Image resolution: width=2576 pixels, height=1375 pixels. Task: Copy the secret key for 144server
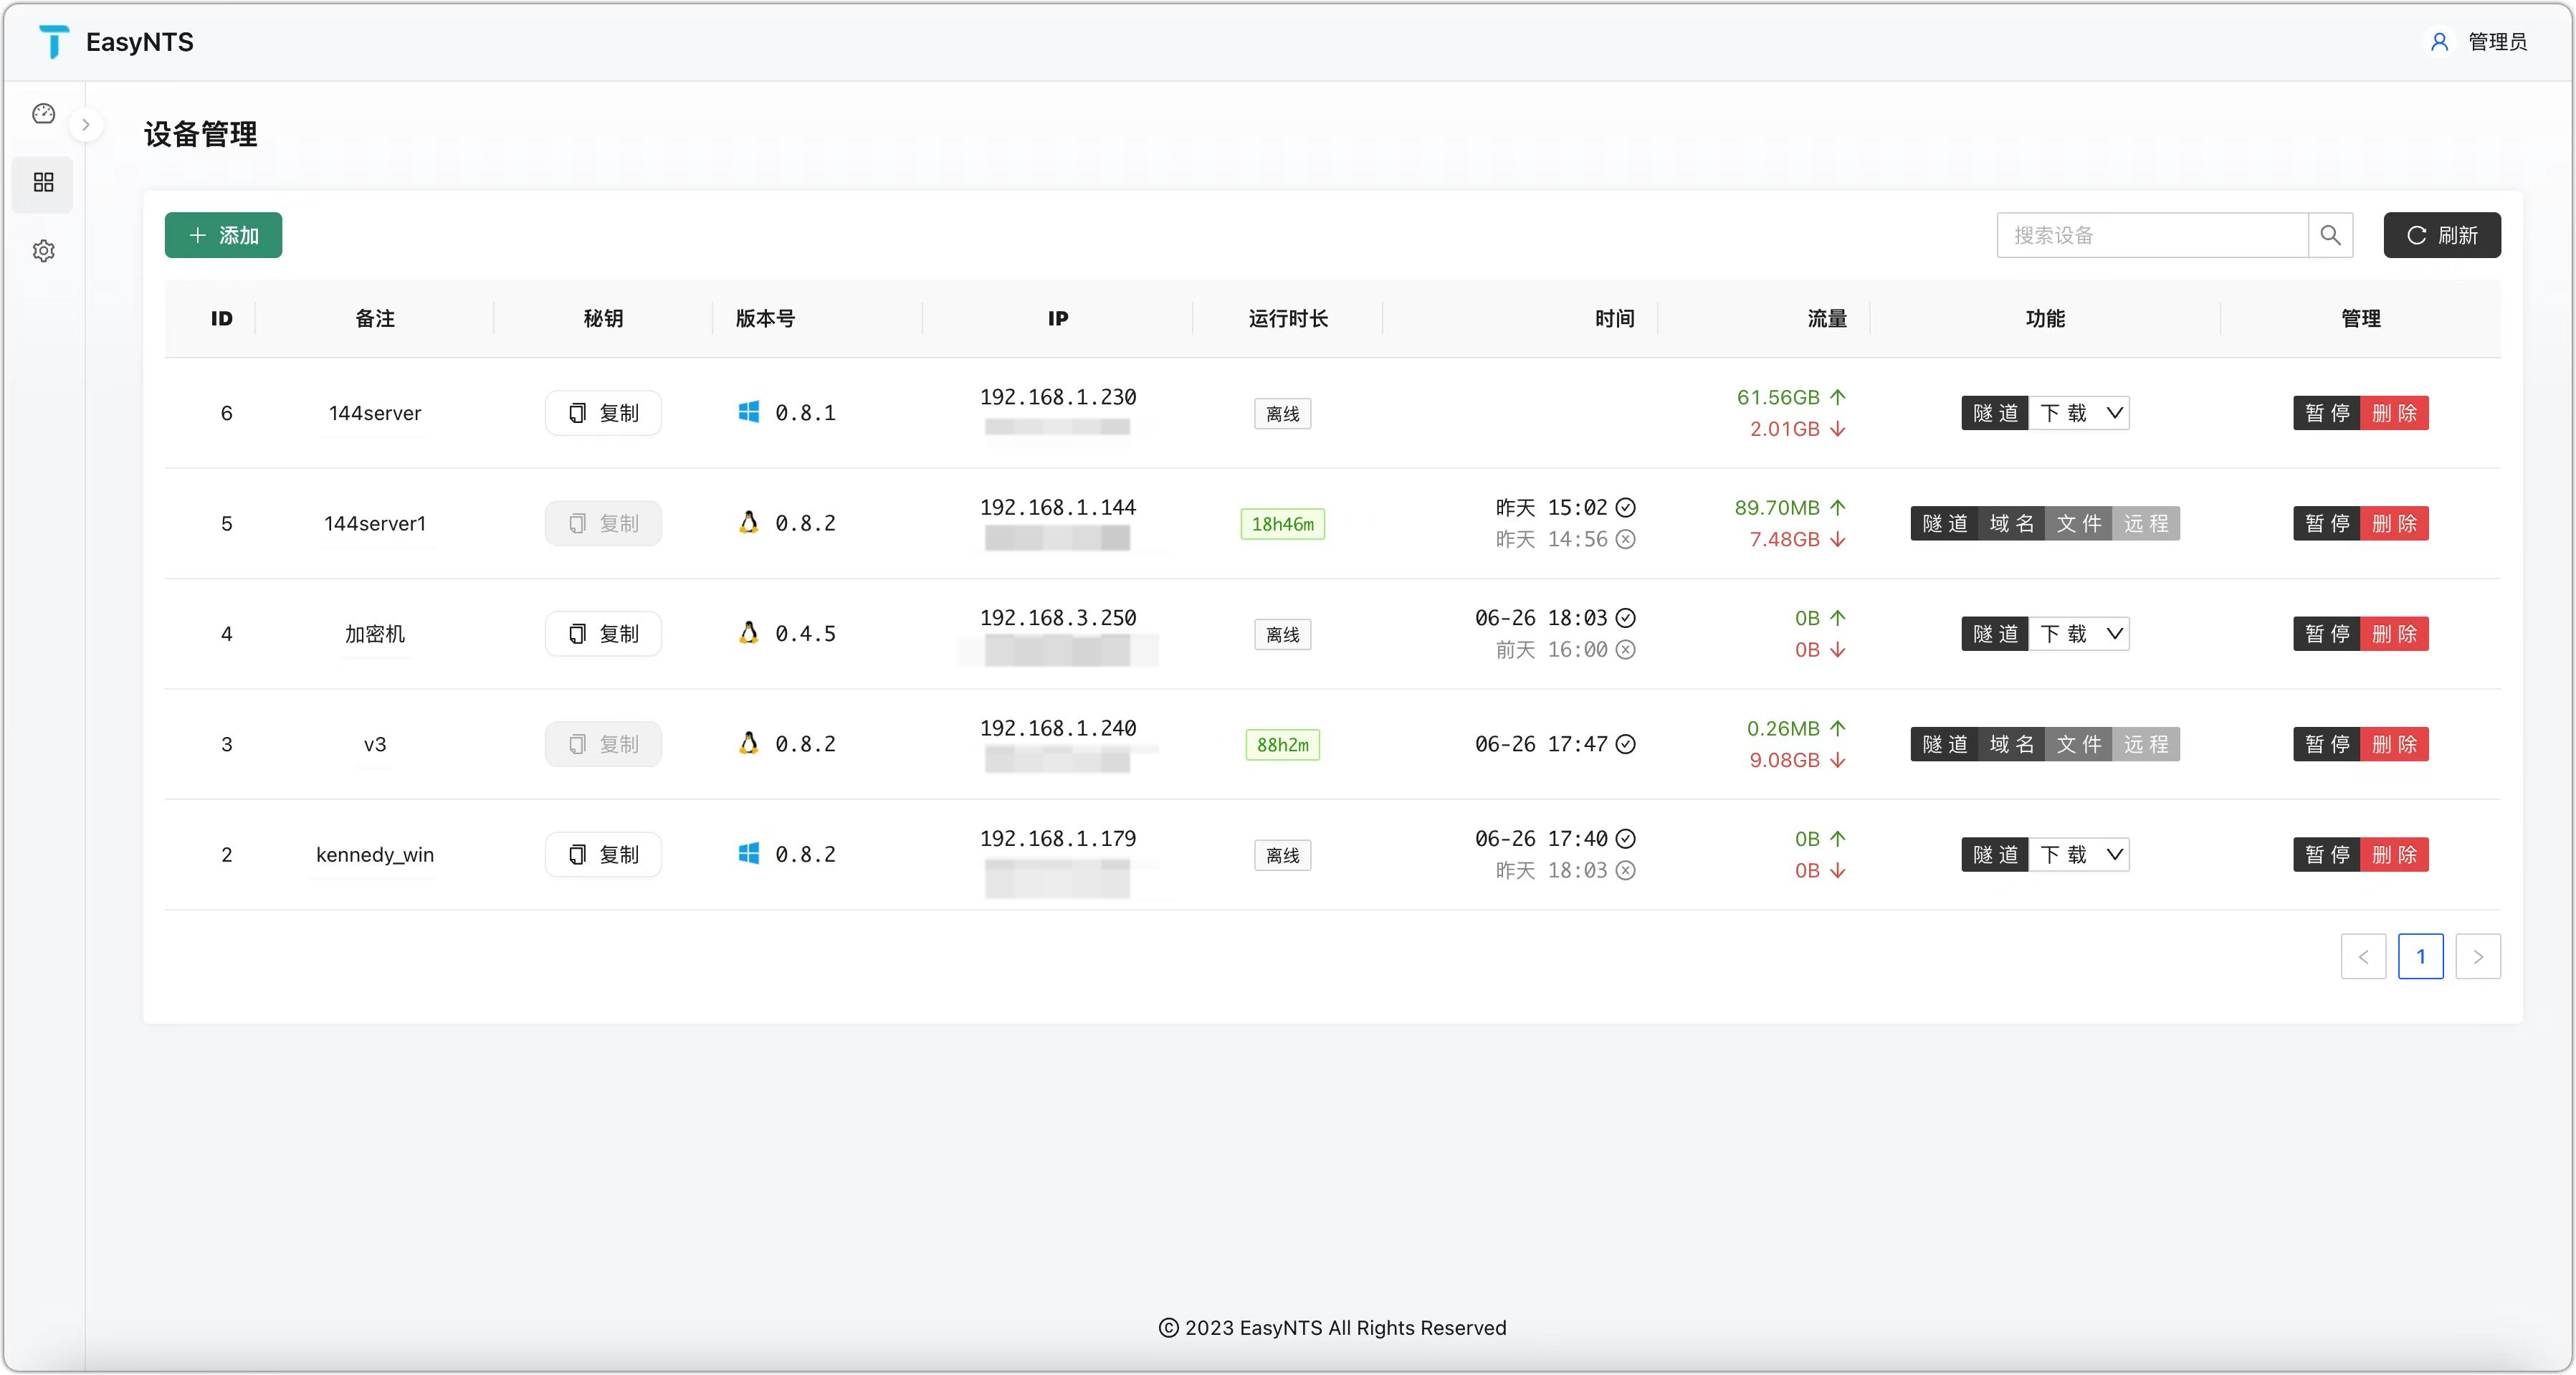pos(603,413)
